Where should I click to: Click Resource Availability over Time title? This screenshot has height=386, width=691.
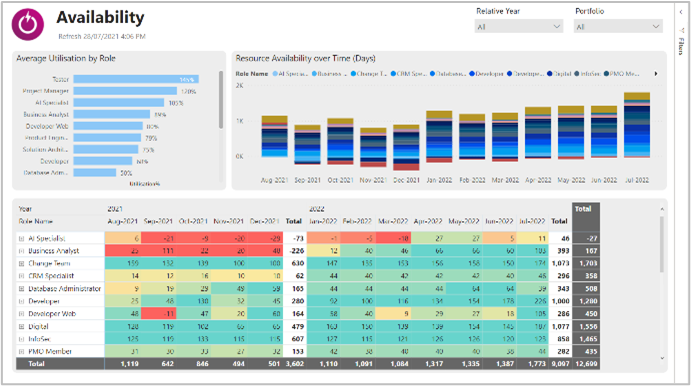305,58
